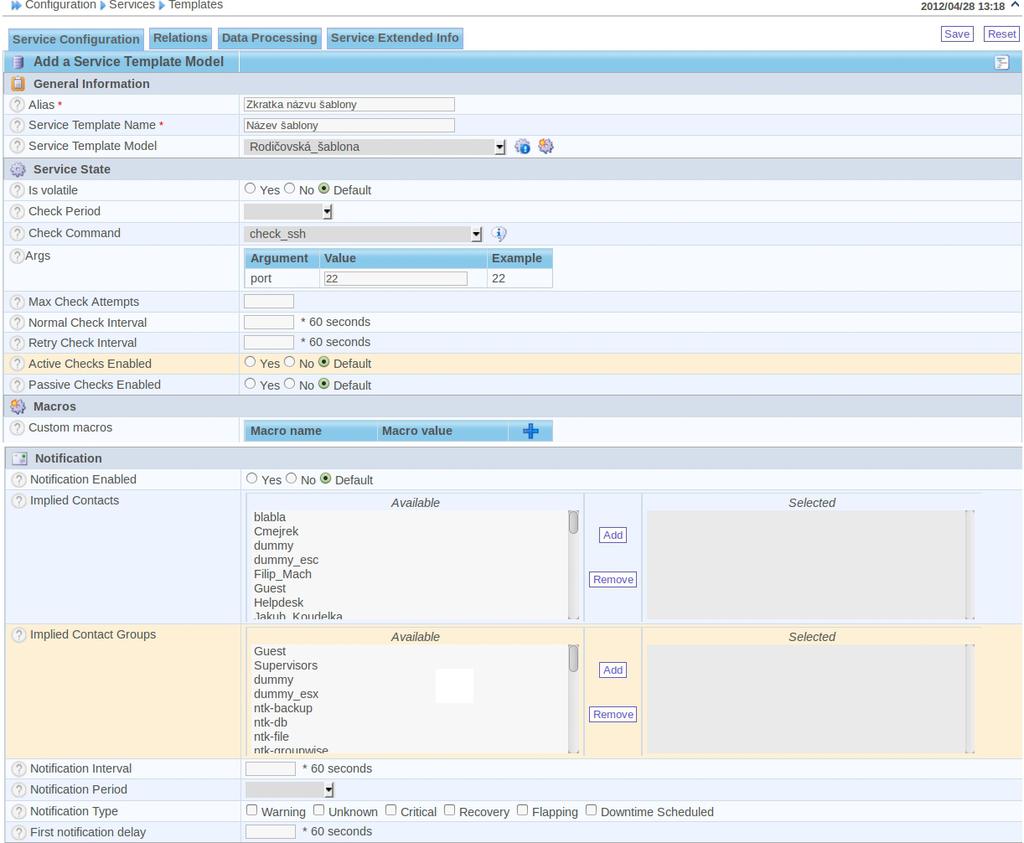
Task: Click the scrollbar of Implied Contacts available list
Action: tap(573, 565)
